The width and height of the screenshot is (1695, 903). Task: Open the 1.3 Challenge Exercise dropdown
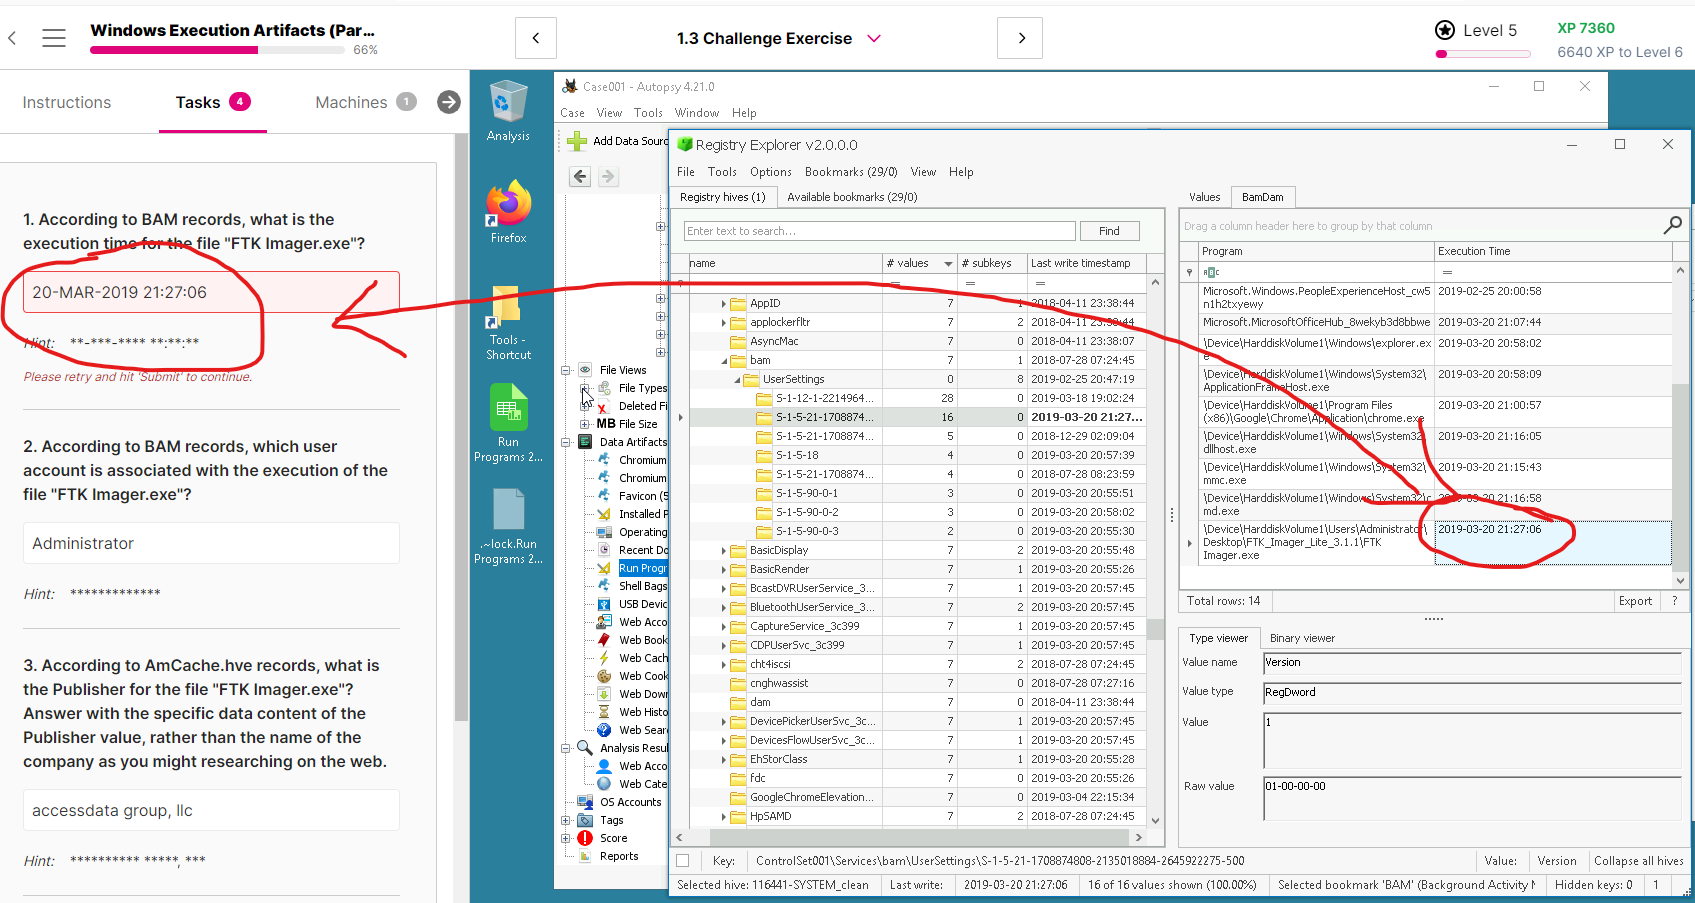tap(874, 38)
